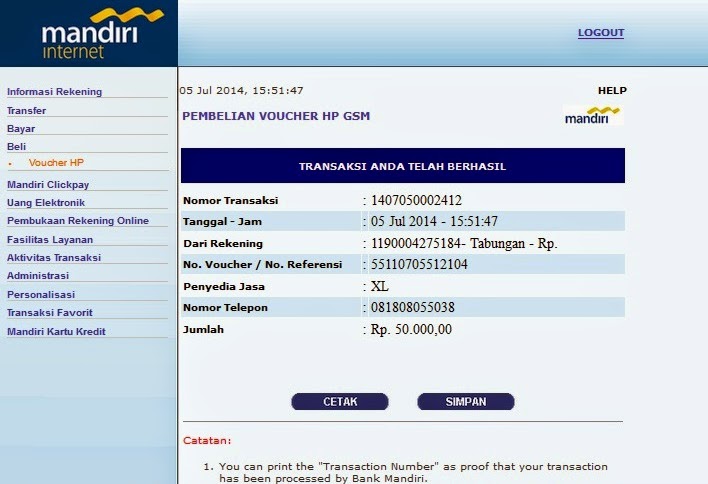Viewport: 708px width, 484px height.
Task: Select Voucher HP submenu item
Action: click(56, 163)
